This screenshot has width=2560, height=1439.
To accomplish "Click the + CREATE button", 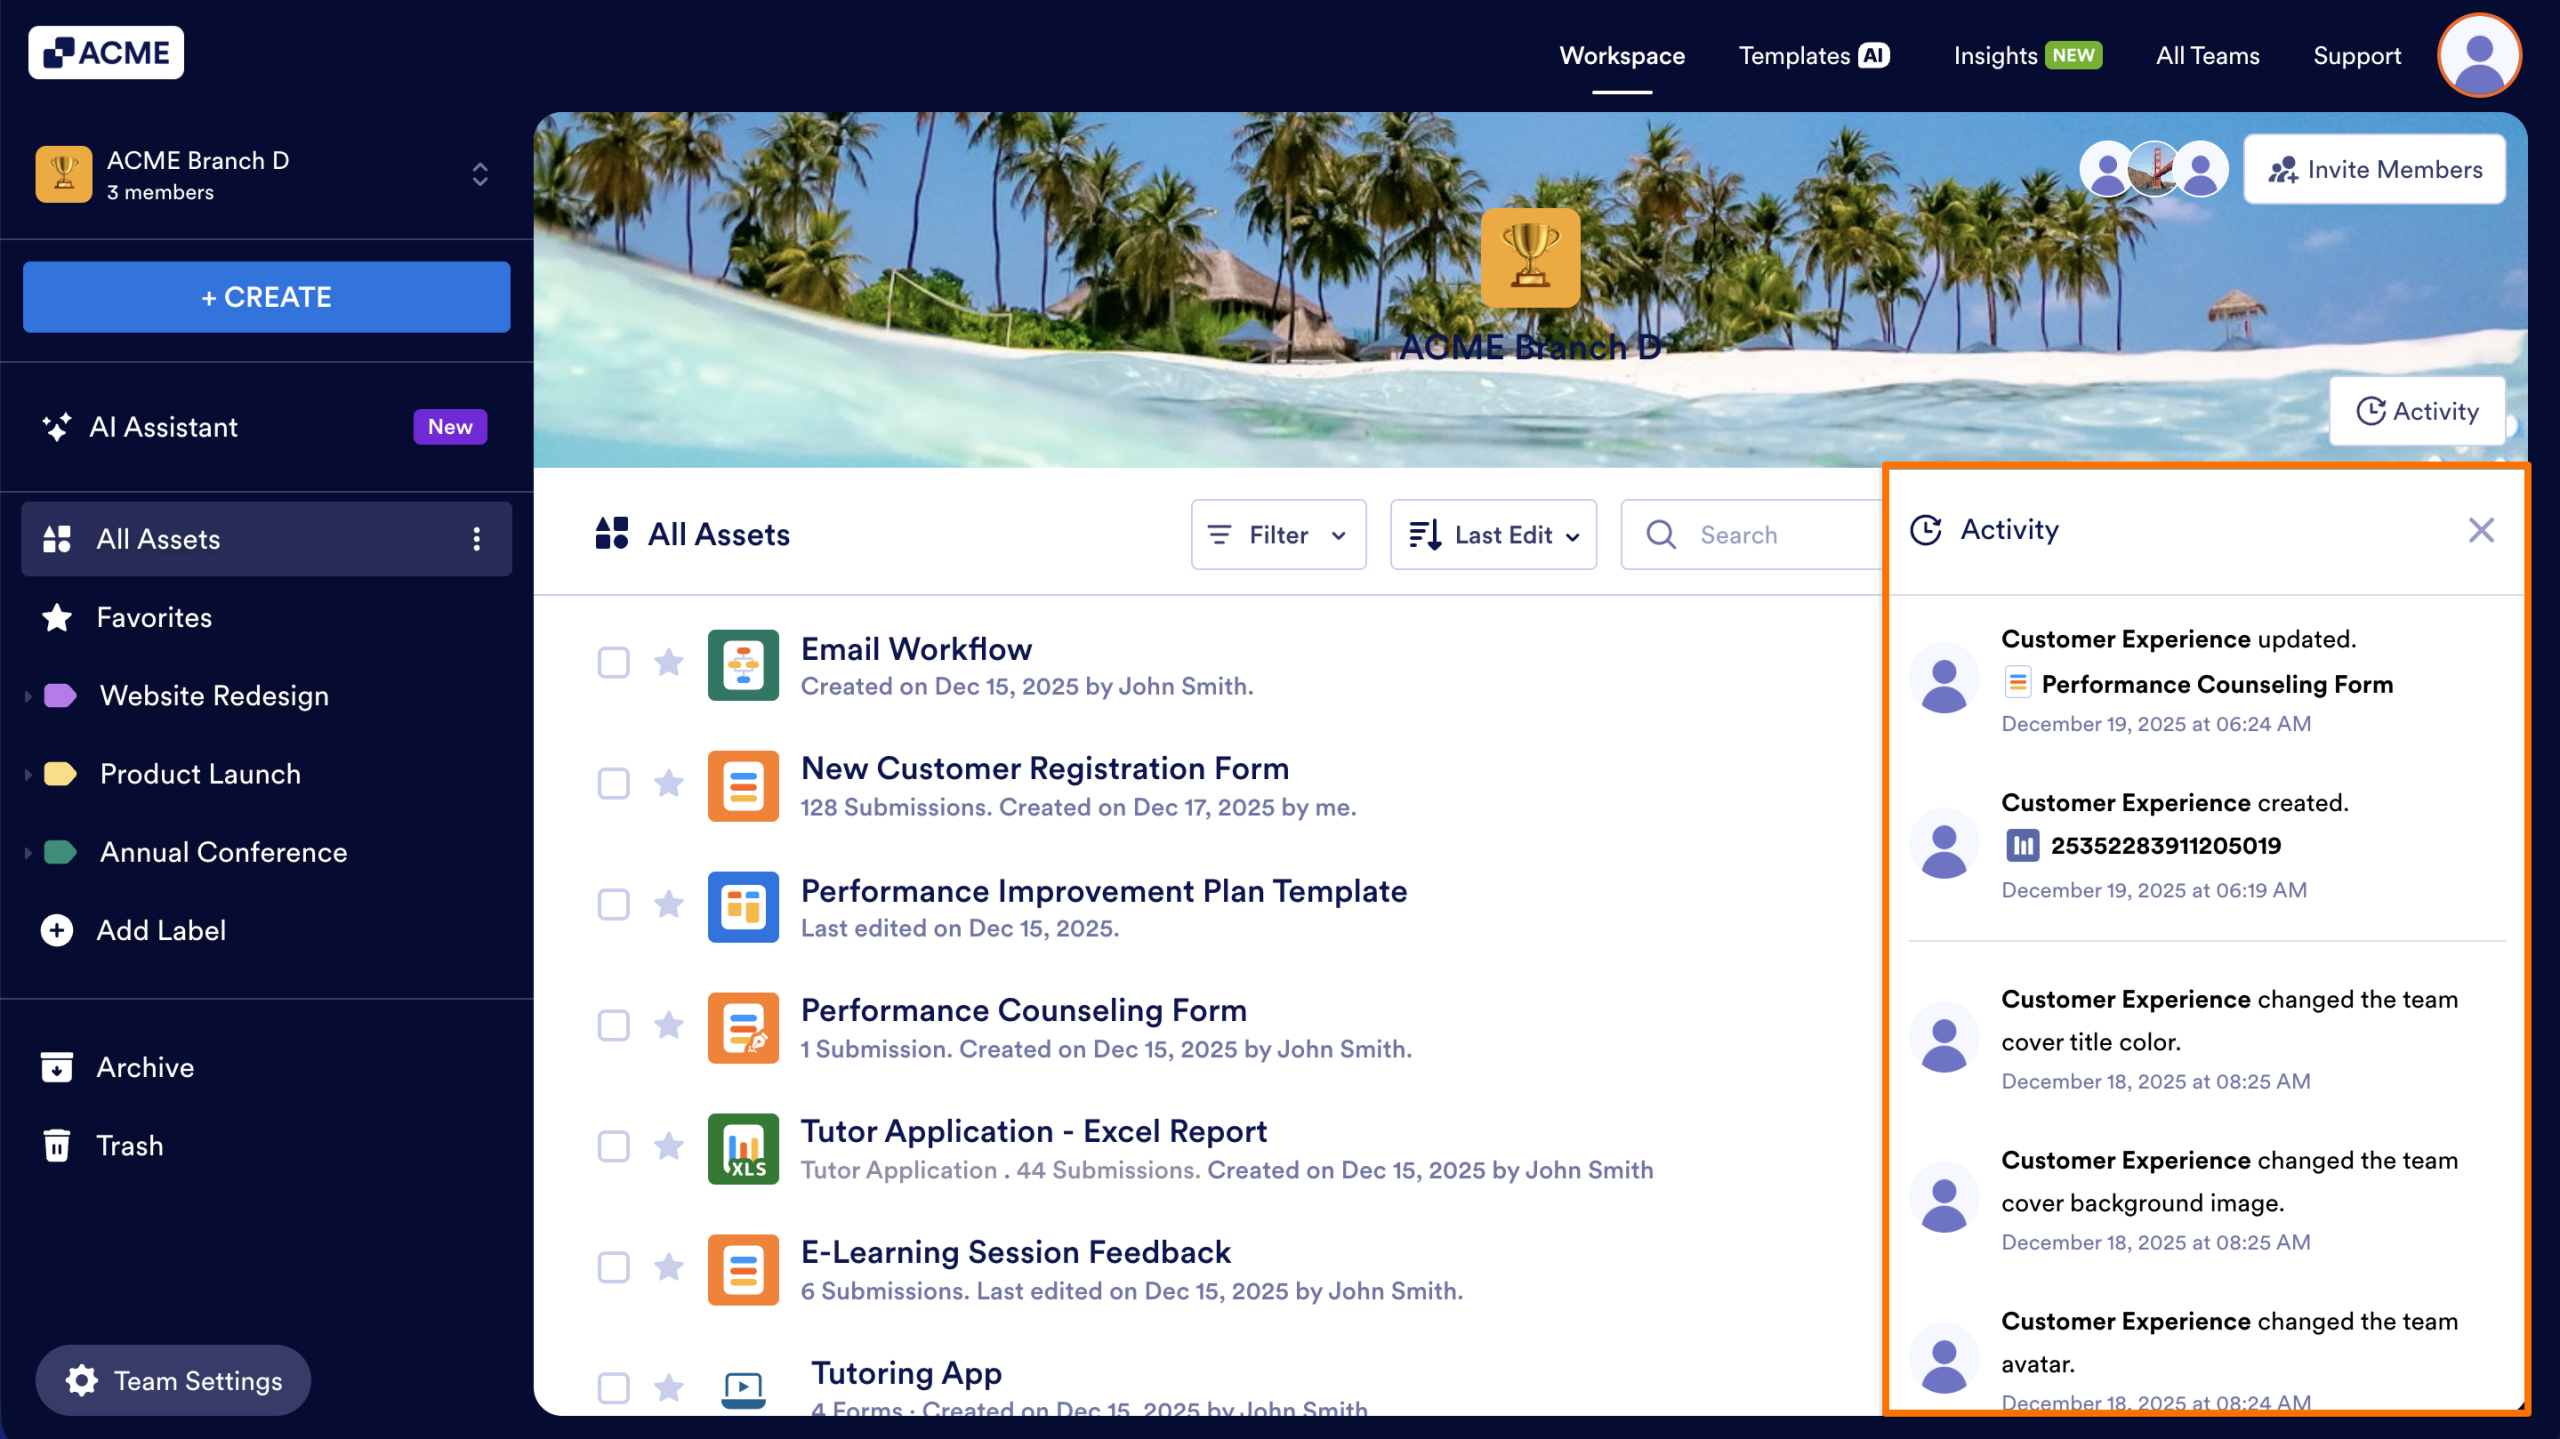I will pyautogui.click(x=266, y=297).
